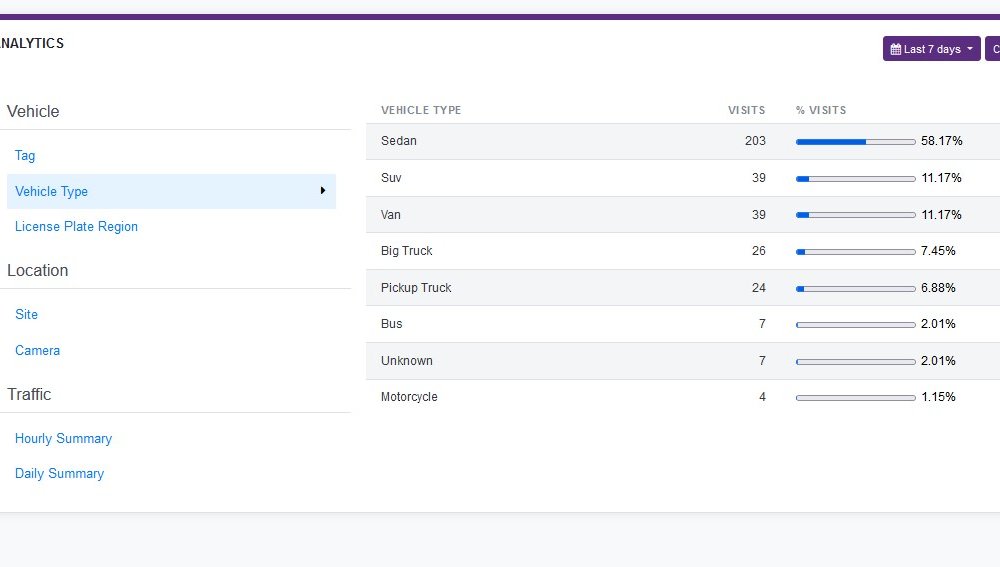This screenshot has width=1000, height=567.
Task: Go to the Site location report
Action: click(26, 314)
